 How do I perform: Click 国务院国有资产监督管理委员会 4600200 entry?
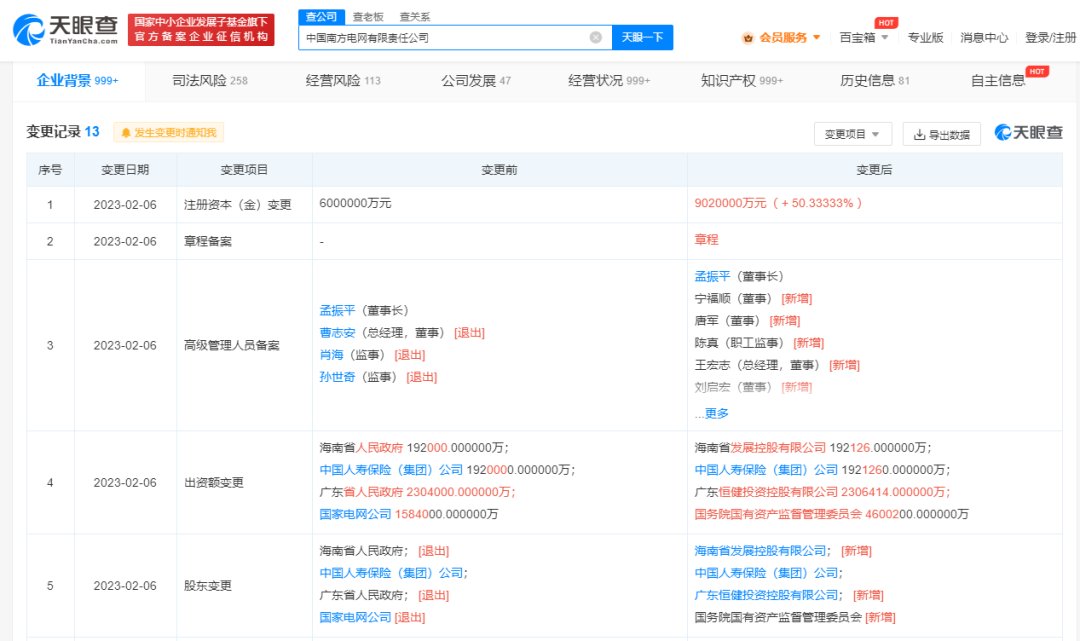[x=831, y=514]
